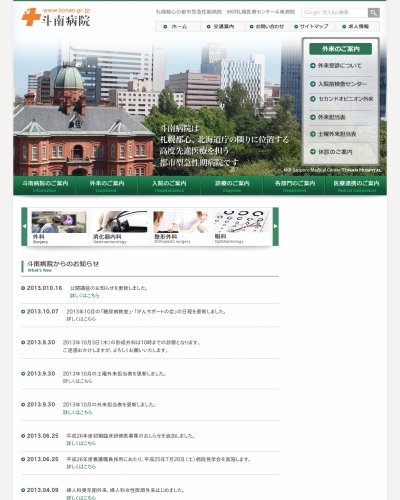Image resolution: width=400 pixels, height=500 pixels.
Task: Click the bullet icon beside 2013.10.07
Action: click(23, 312)
